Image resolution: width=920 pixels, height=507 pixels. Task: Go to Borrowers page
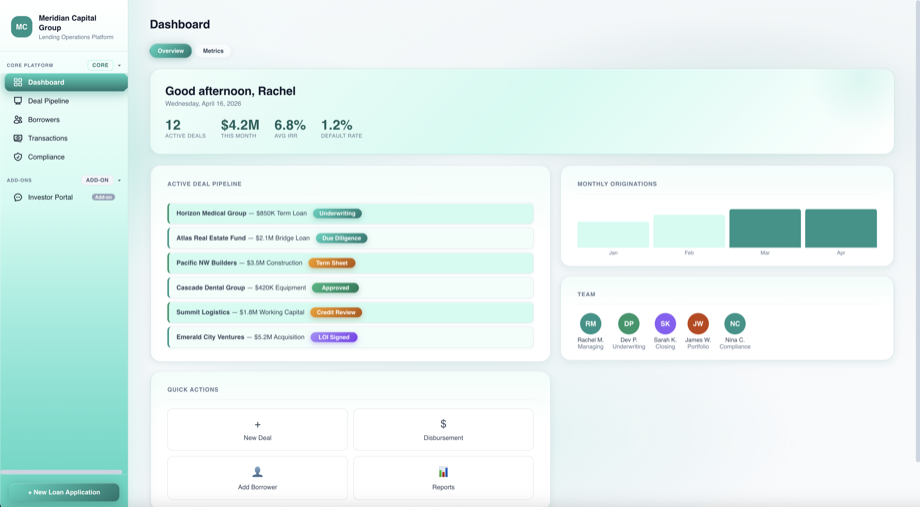(x=66, y=120)
